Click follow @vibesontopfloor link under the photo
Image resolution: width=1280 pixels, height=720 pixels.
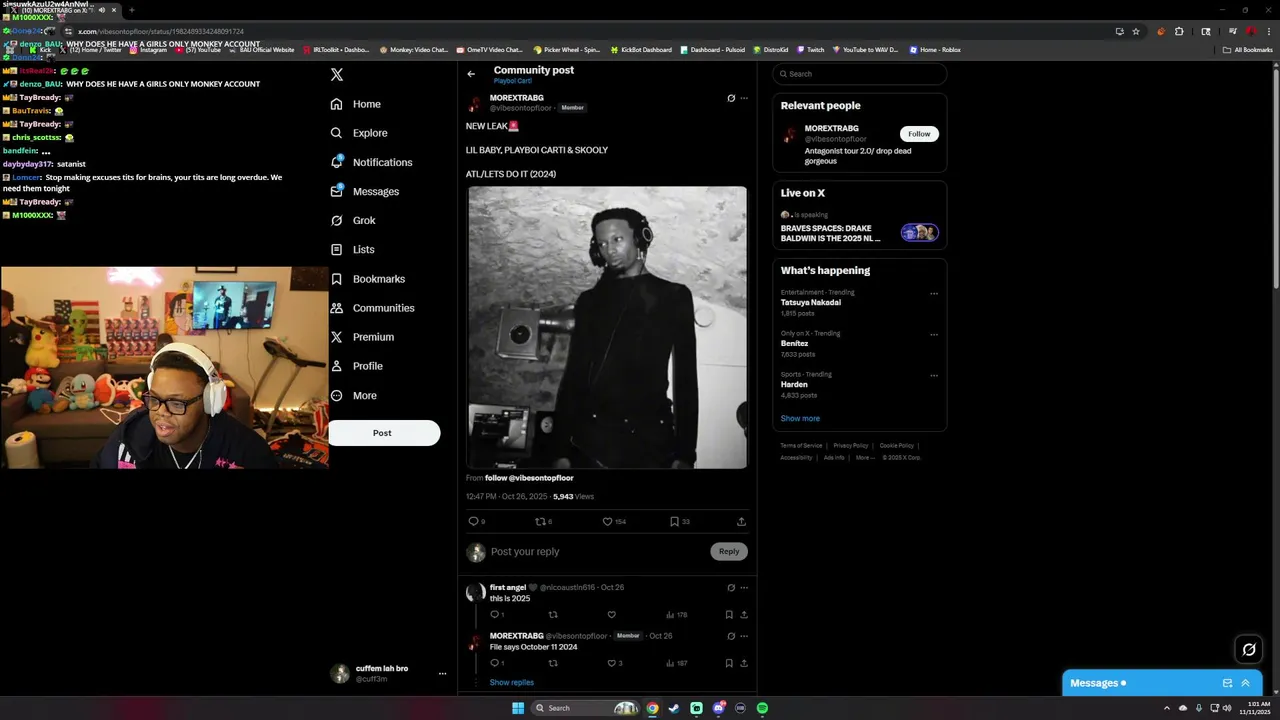pyautogui.click(x=529, y=478)
